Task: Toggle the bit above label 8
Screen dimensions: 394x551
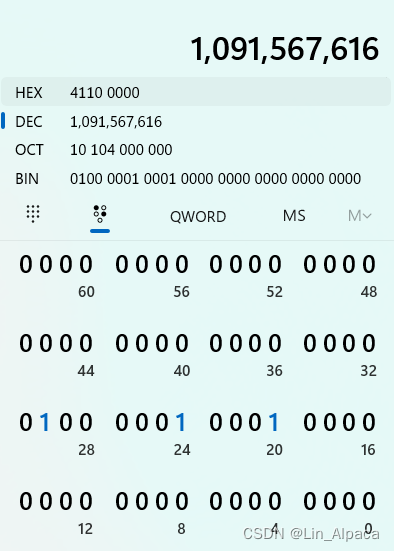Action: (x=182, y=501)
